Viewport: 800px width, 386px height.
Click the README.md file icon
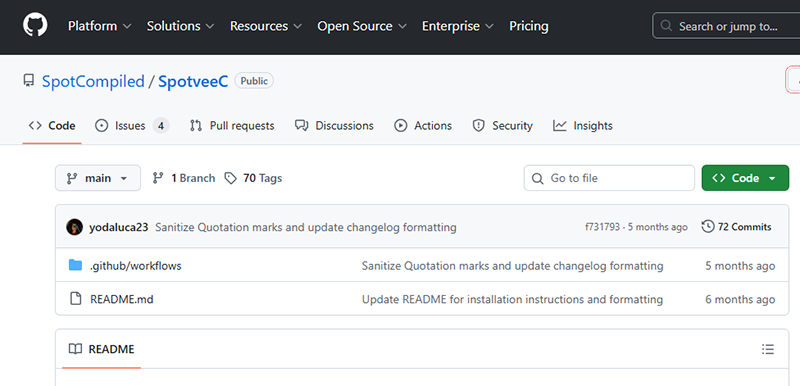[x=76, y=299]
